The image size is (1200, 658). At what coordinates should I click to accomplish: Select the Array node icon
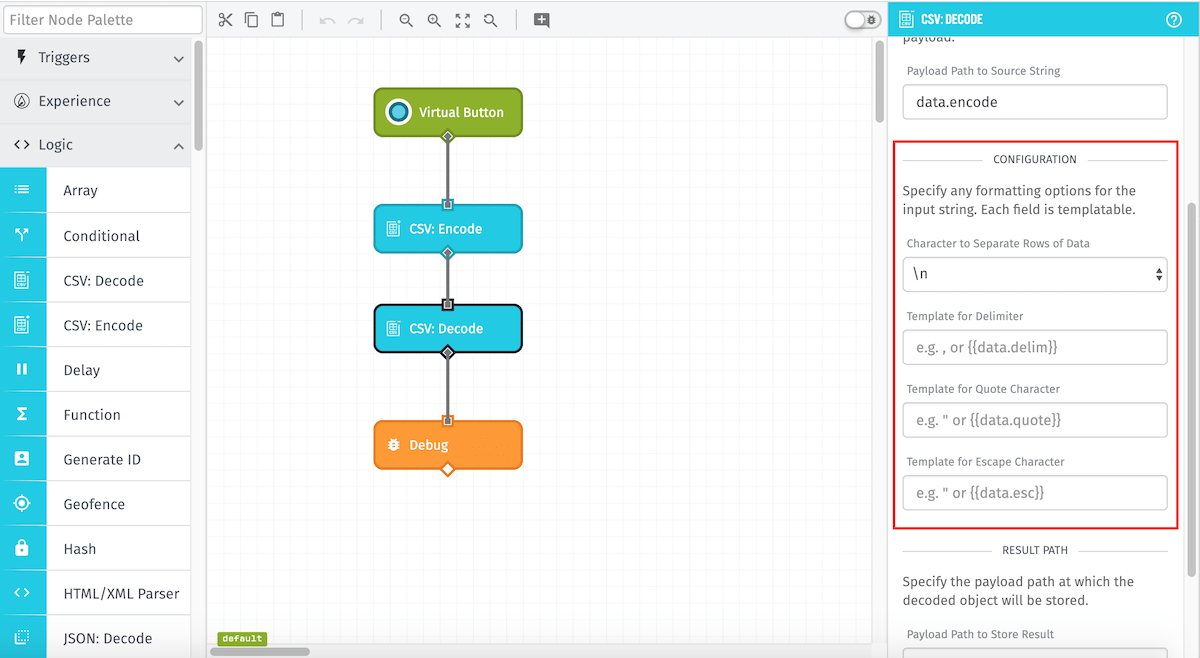(23, 190)
